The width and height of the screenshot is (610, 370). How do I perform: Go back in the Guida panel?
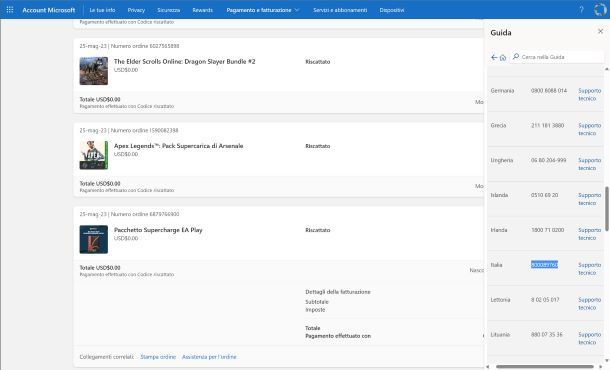pyautogui.click(x=494, y=57)
